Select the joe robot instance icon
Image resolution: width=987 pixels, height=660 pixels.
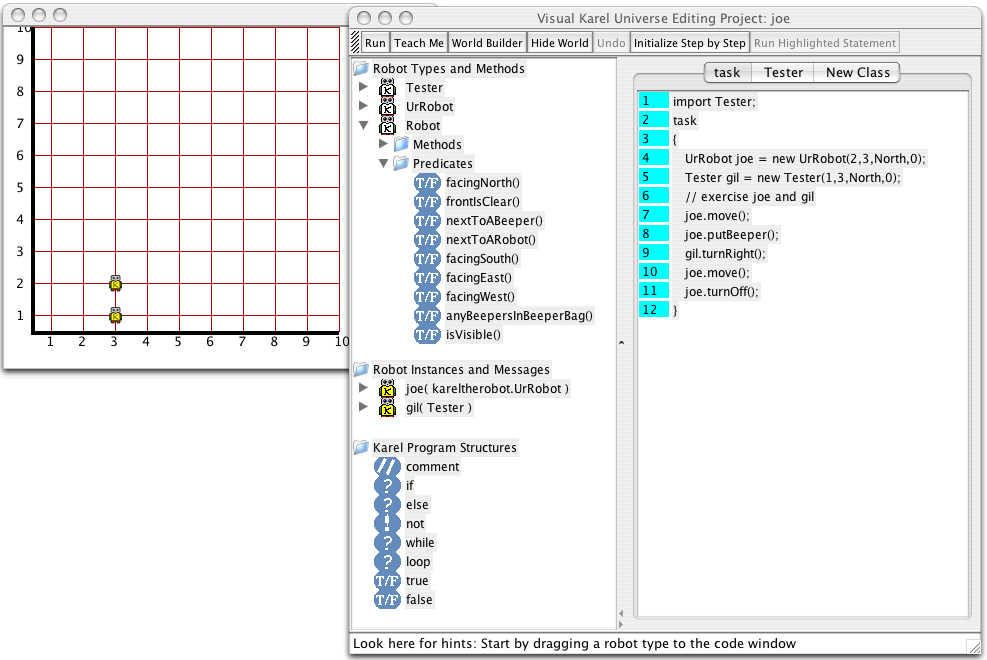coord(387,389)
